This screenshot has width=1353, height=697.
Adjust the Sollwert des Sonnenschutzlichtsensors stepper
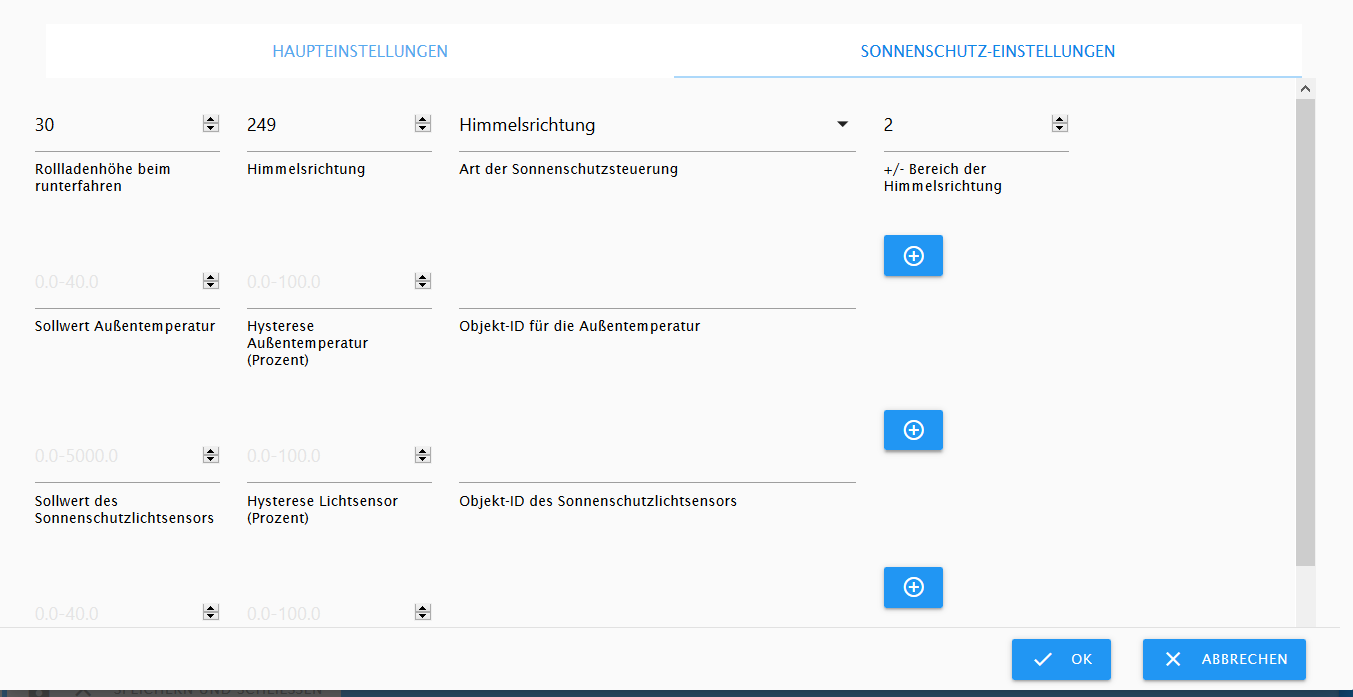click(x=211, y=455)
